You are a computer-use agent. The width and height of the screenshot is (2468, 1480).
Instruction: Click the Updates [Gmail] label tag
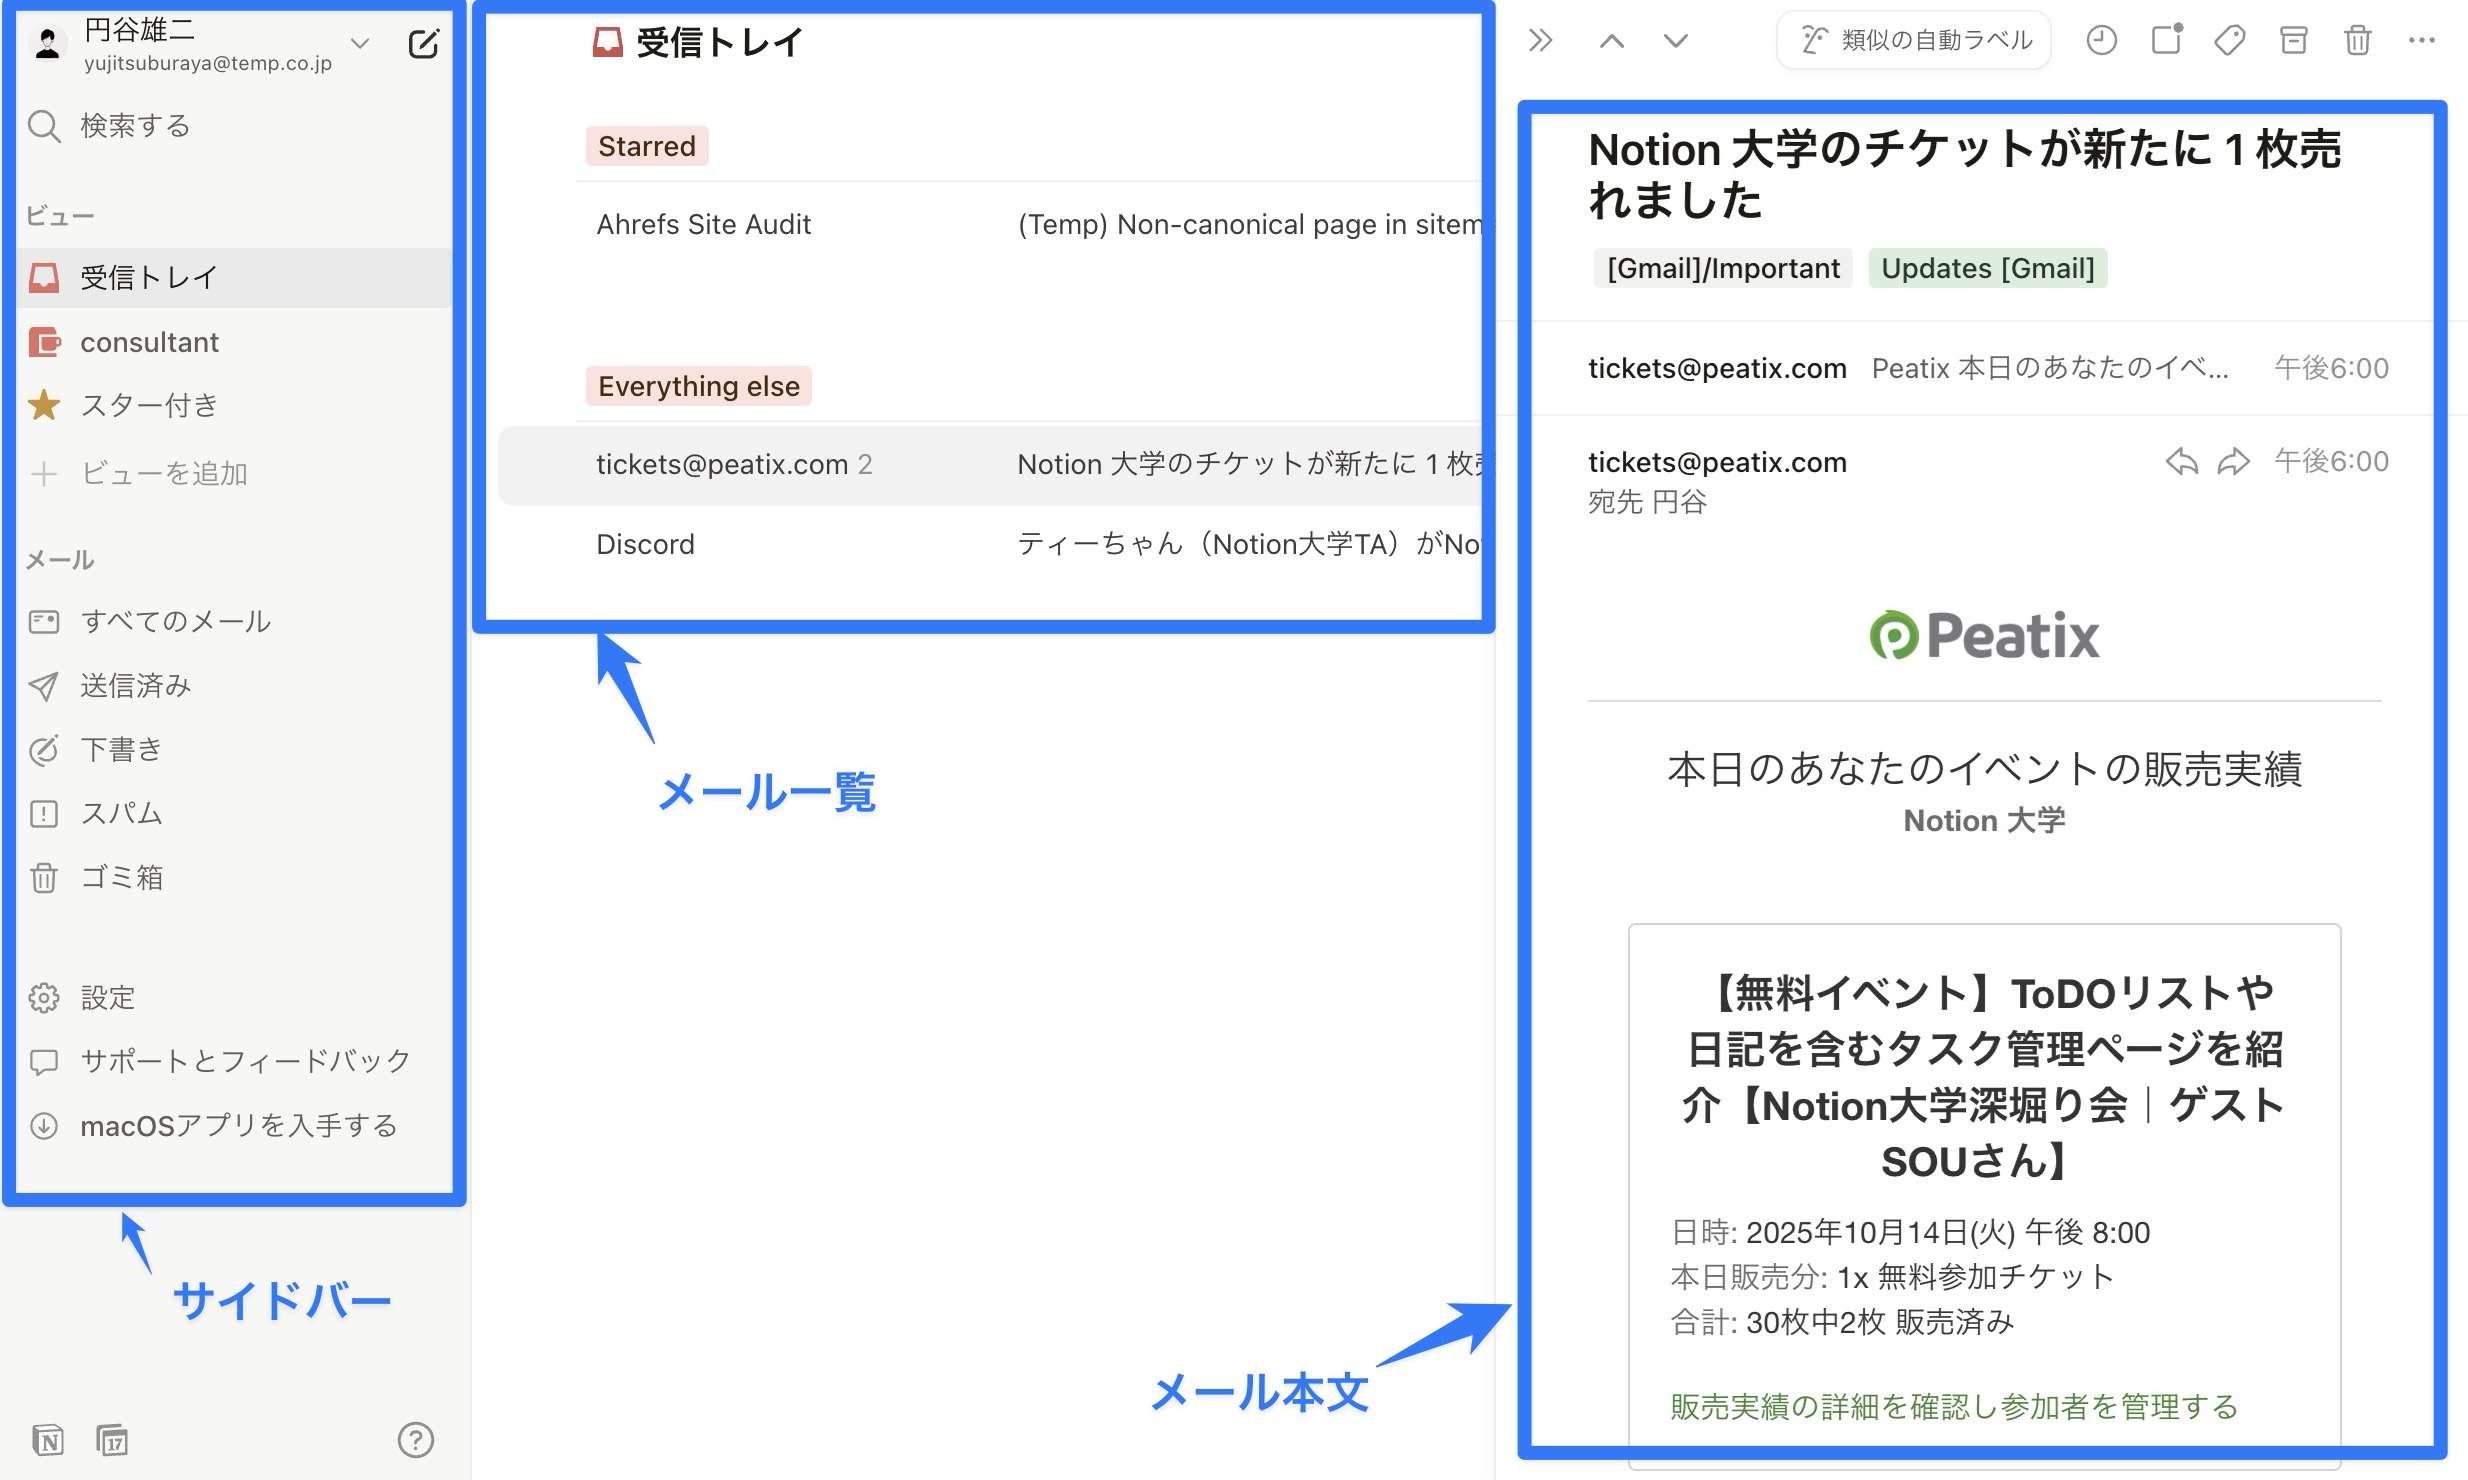tap(1988, 269)
